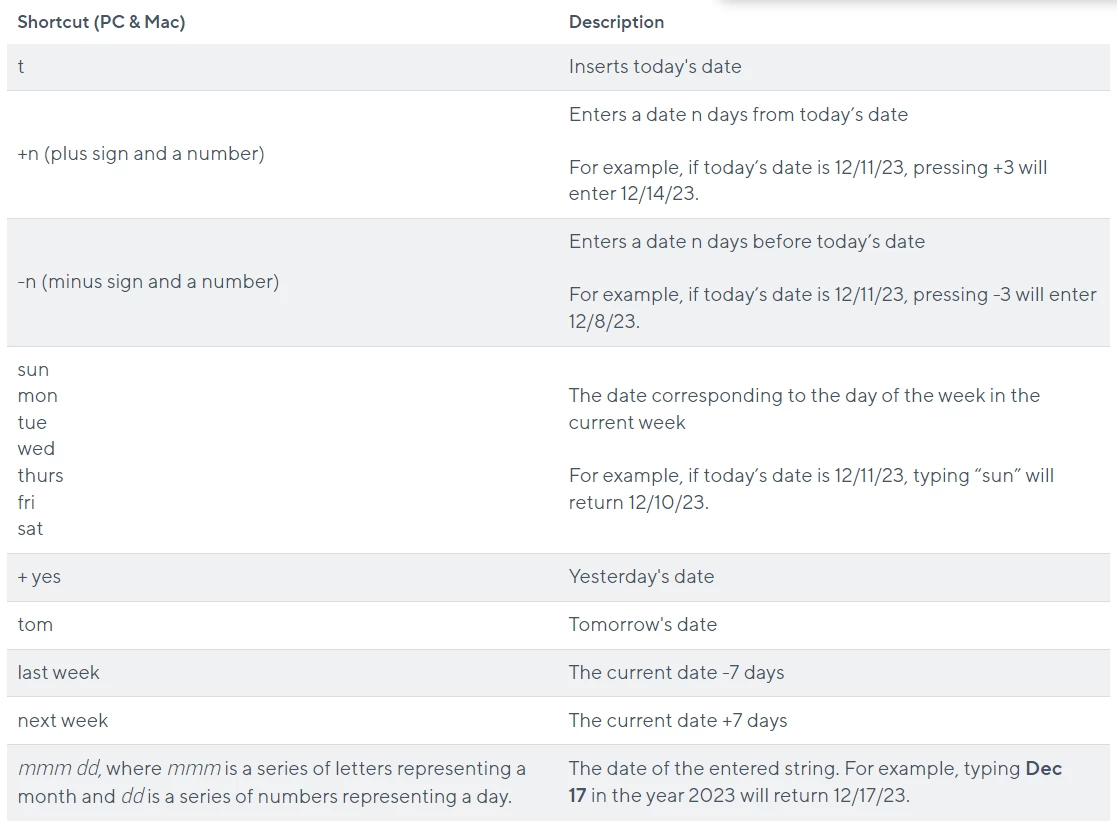Click 'Inserts today's date' description
Screen dimensions: 1117x826
pos(655,67)
